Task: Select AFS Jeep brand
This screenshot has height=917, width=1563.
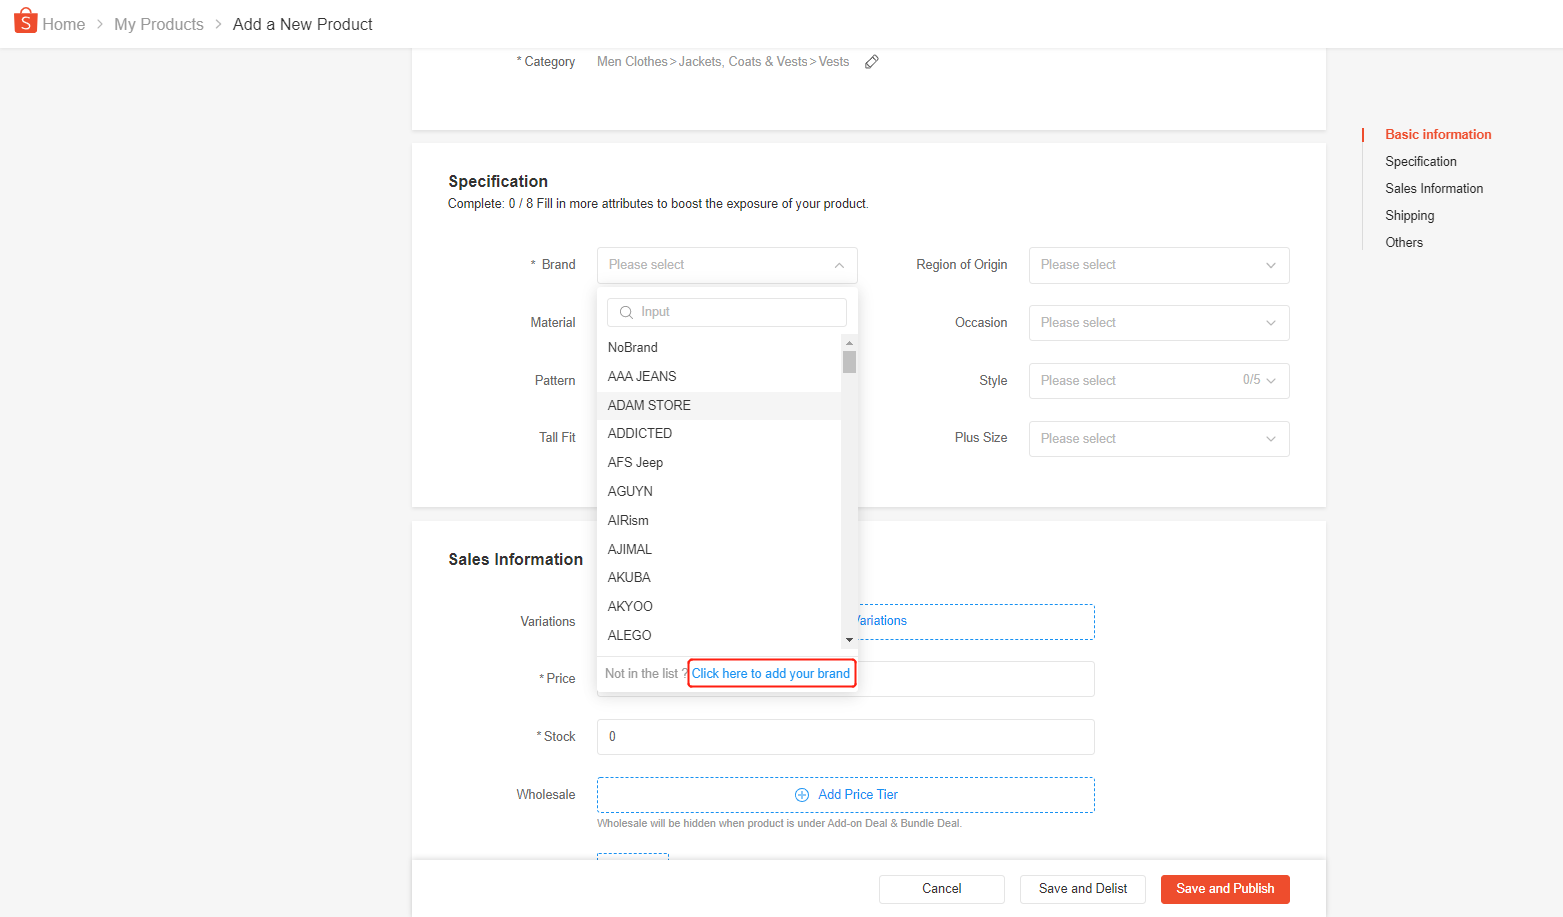Action: [x=719, y=462]
